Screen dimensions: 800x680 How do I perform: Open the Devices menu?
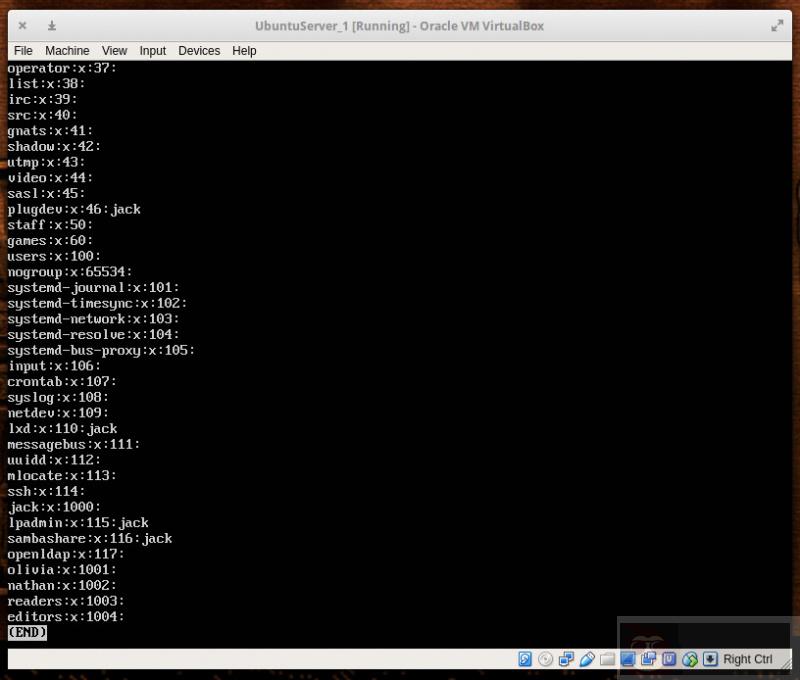coord(199,50)
